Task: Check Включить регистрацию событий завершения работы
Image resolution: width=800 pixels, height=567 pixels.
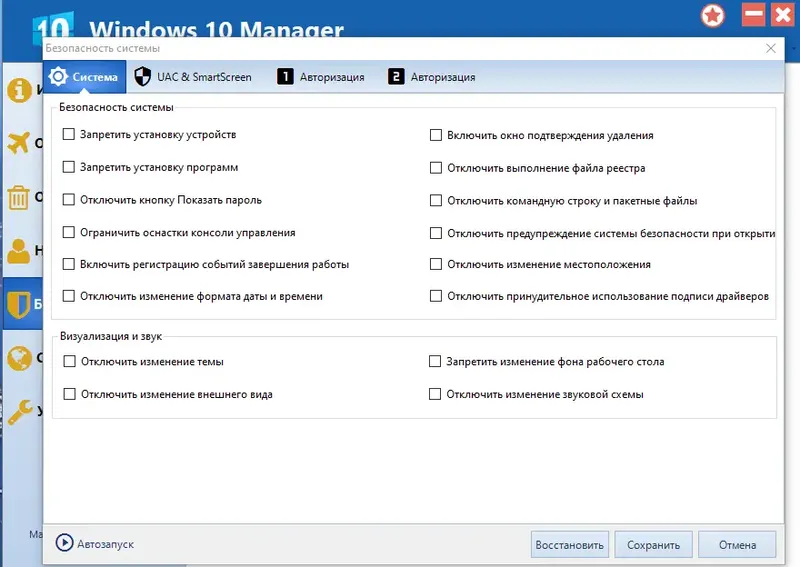Action: (x=68, y=264)
